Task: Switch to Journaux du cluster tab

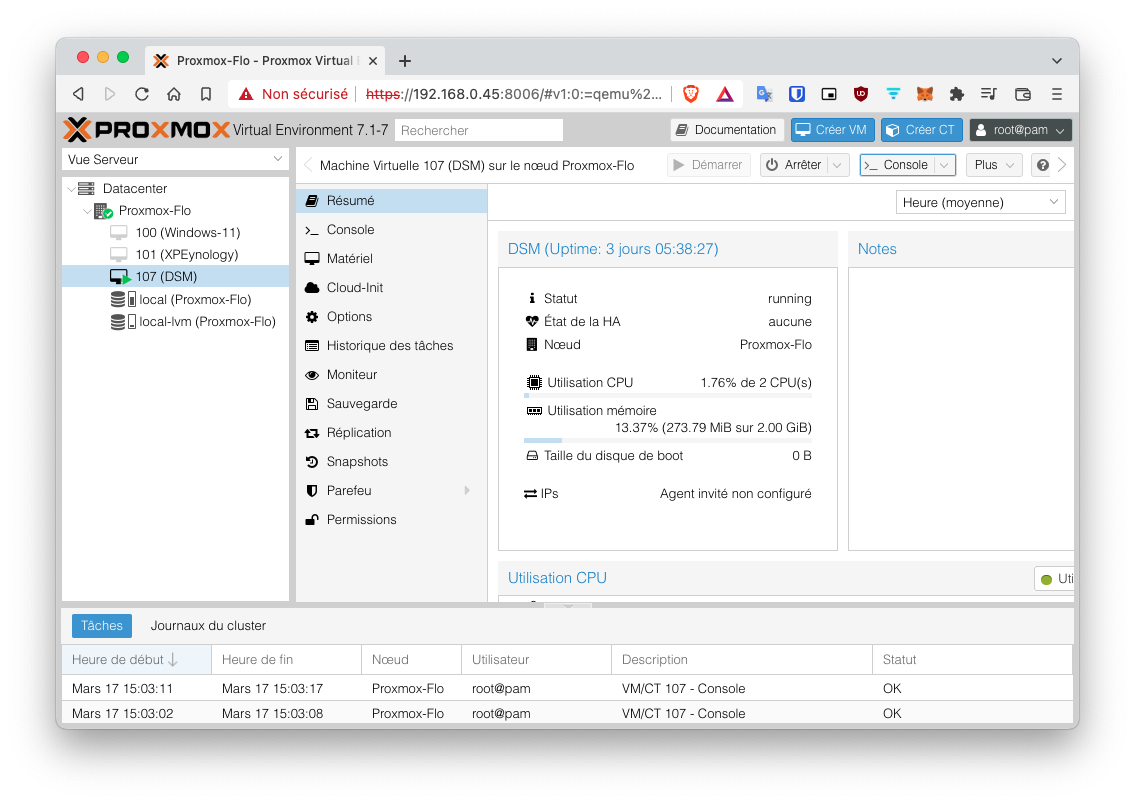Action: pyautogui.click(x=208, y=626)
